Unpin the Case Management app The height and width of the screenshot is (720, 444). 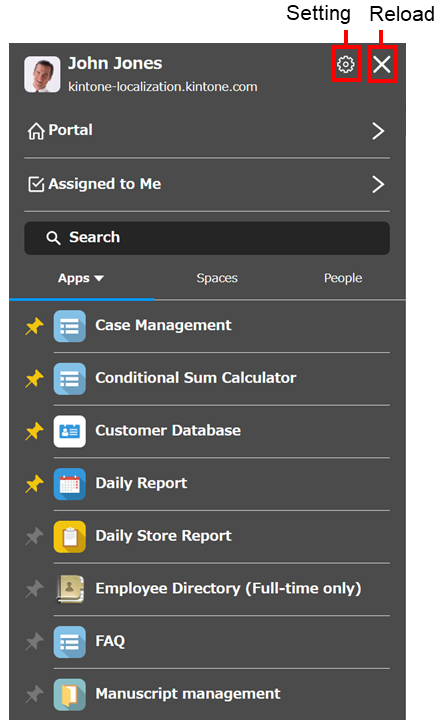[x=34, y=326]
